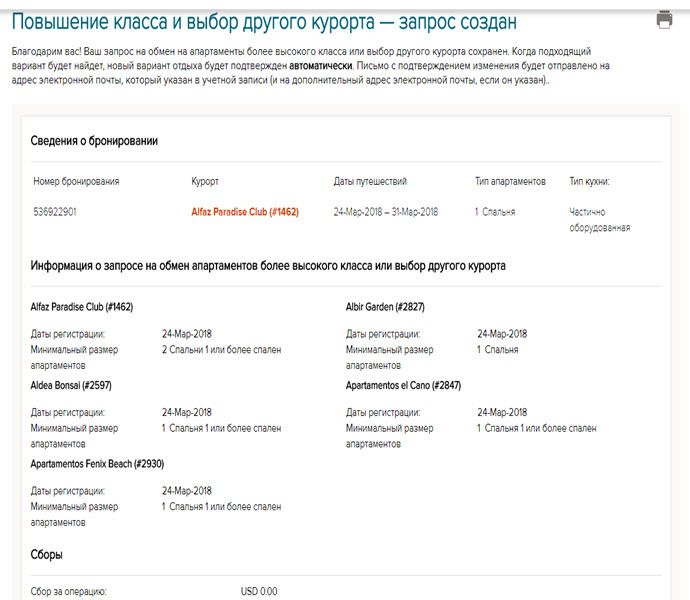Screen dimensions: 690x600
Task: Click the Albir Garden "Даты регистрации:" label
Action: coord(383,334)
